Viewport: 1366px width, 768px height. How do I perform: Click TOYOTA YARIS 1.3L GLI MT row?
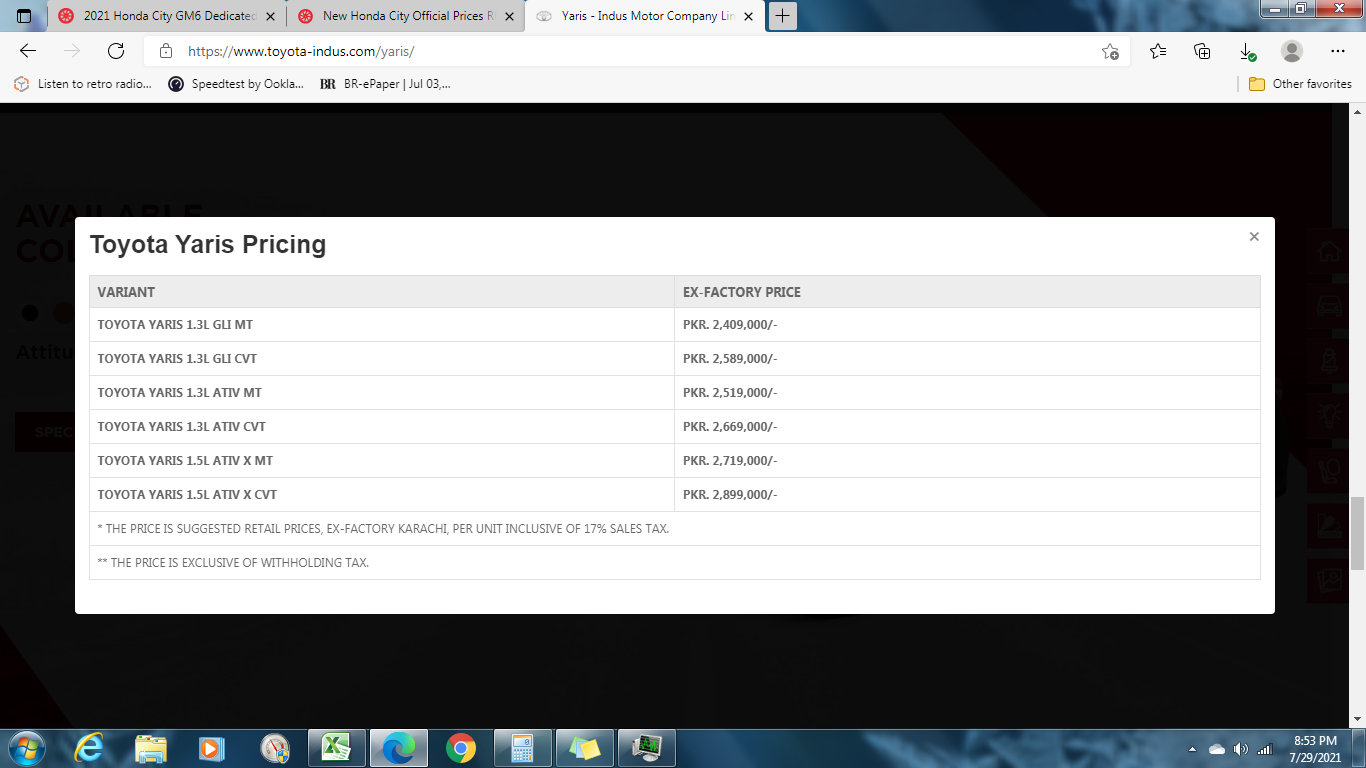point(675,324)
